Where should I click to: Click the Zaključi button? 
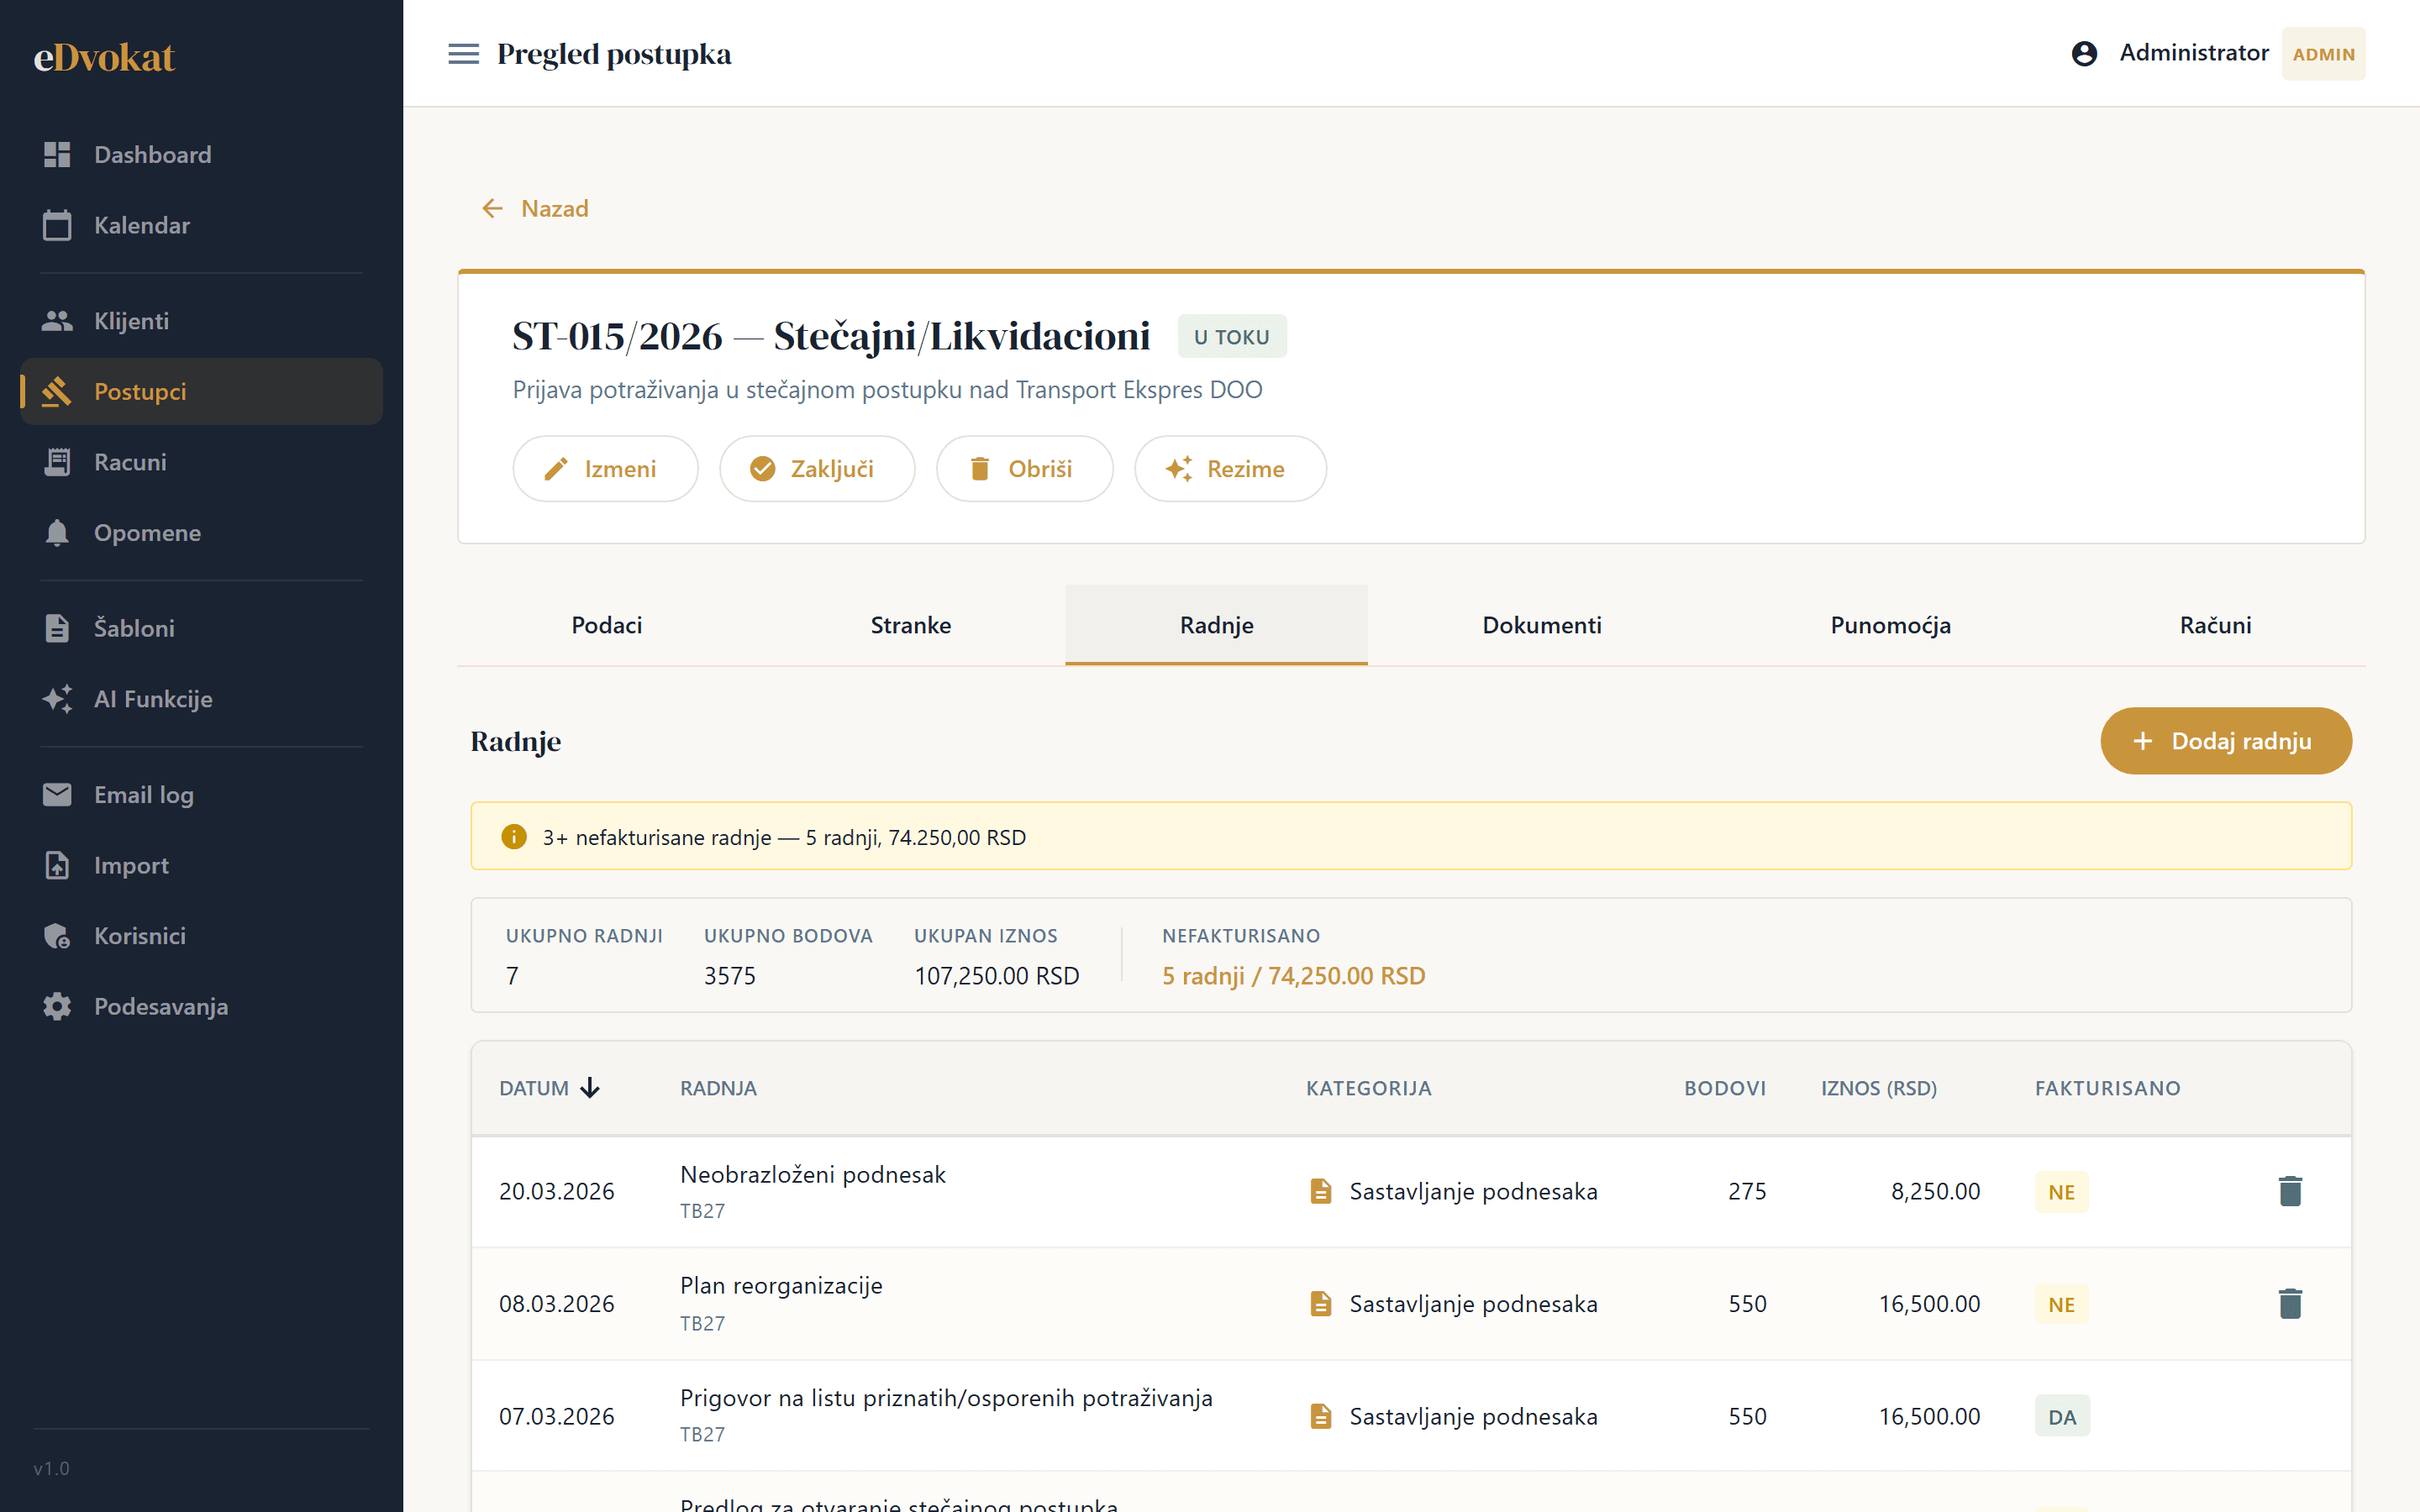[817, 469]
